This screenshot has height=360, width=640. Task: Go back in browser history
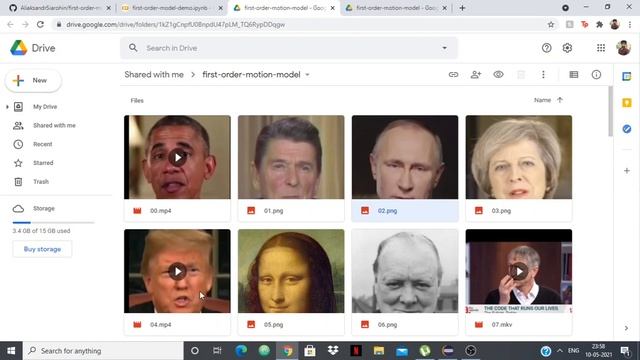pos(10,24)
